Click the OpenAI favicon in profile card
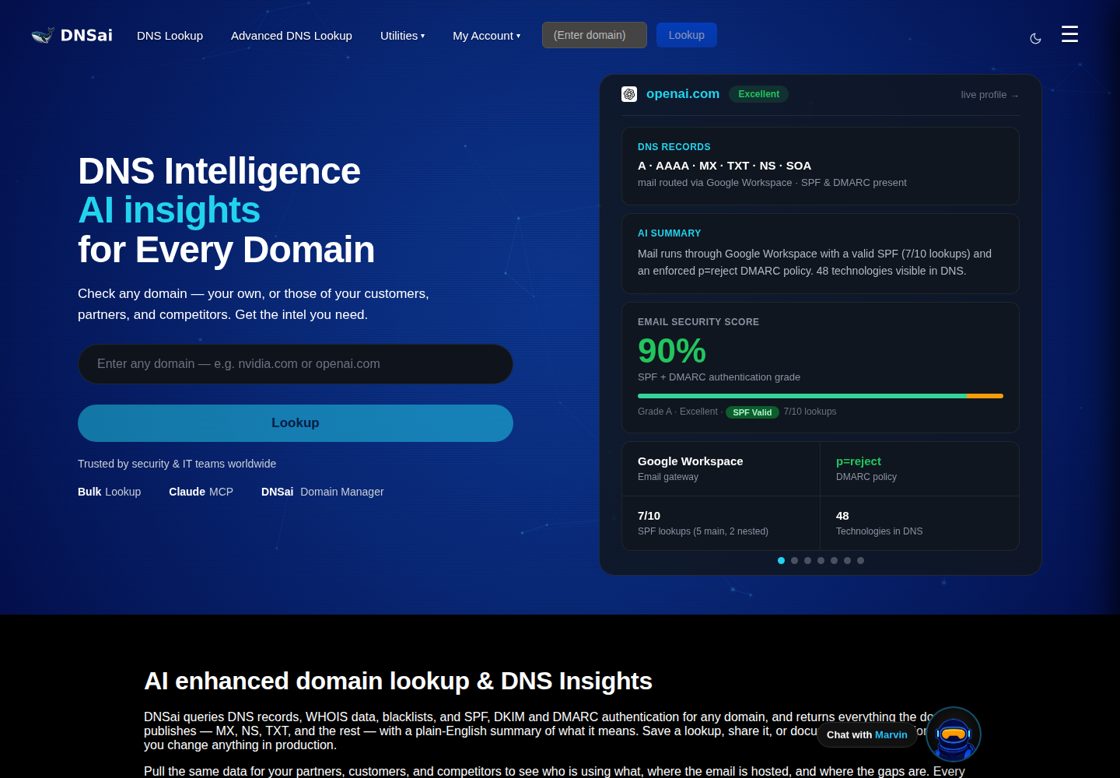 click(629, 94)
